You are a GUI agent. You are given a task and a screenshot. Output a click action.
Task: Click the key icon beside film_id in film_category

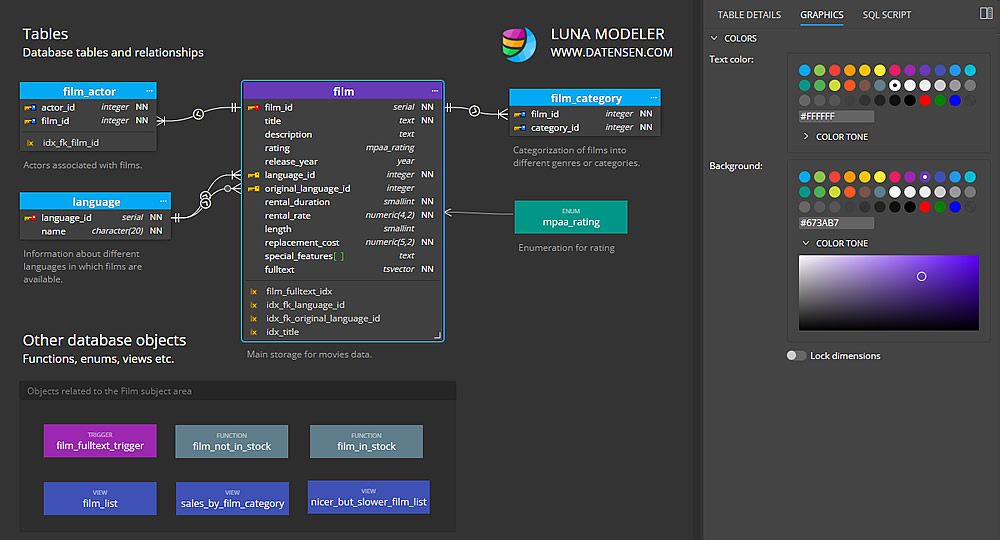click(x=520, y=115)
